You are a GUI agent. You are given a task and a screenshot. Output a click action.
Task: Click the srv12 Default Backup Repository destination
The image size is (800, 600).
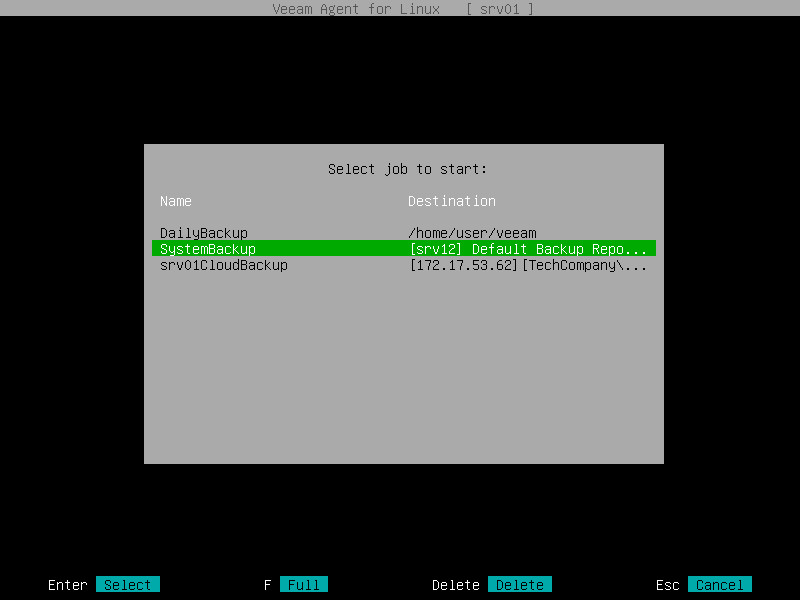(528, 248)
